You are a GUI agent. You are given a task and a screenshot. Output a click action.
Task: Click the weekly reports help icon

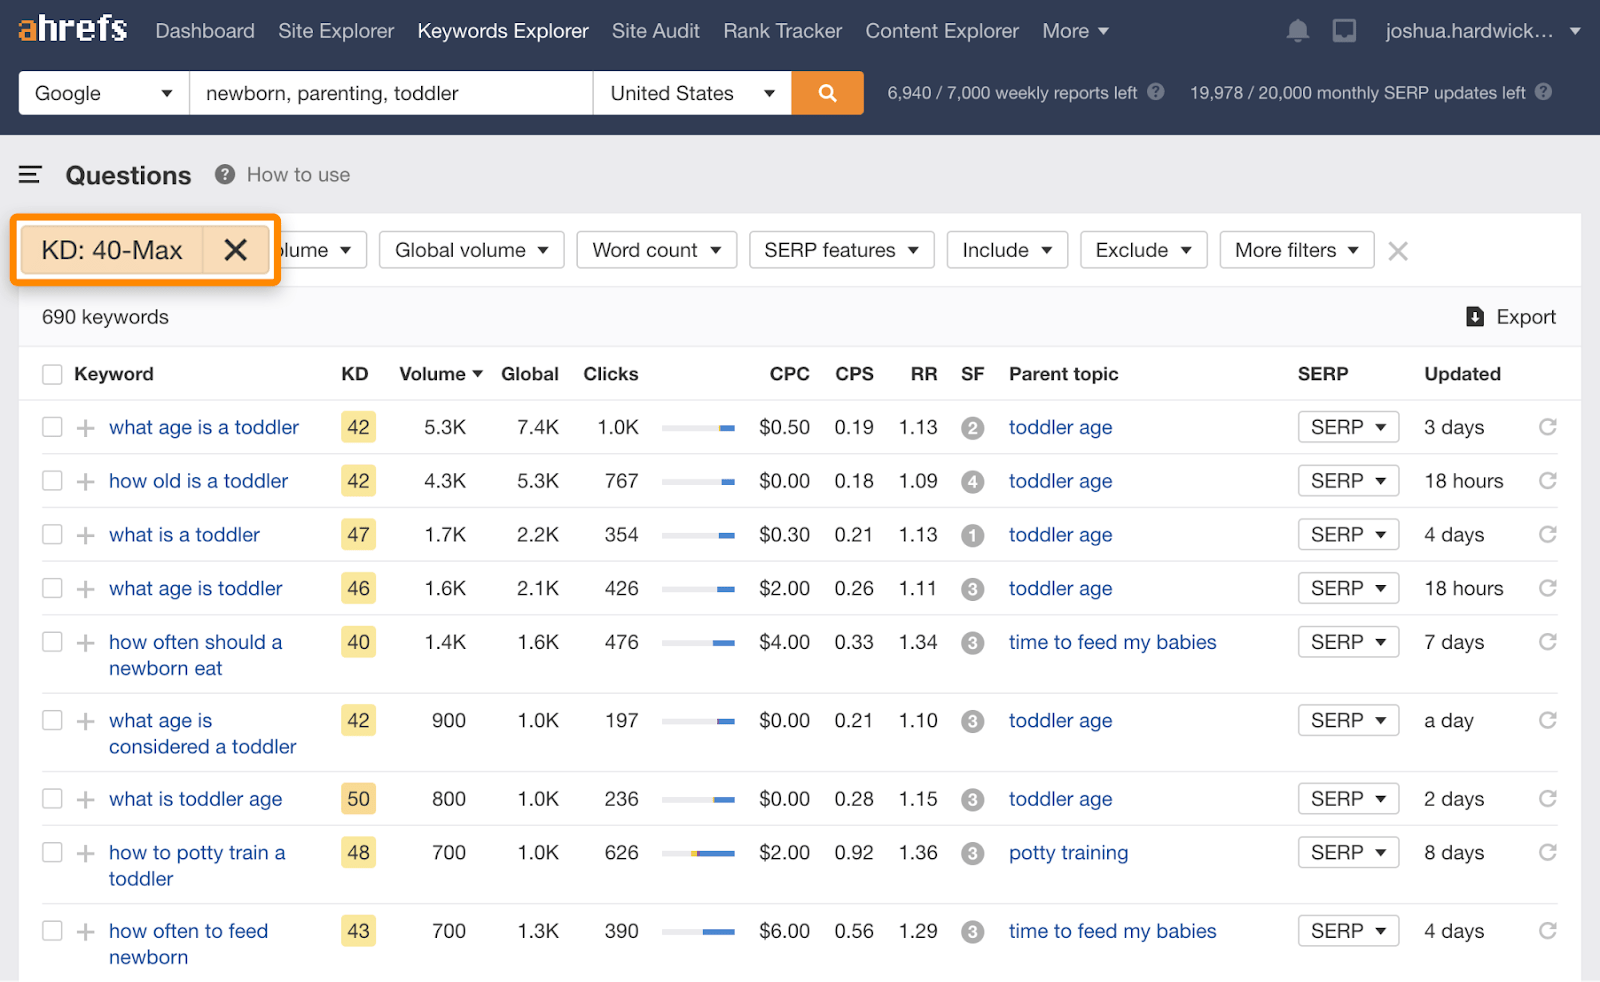1156,92
